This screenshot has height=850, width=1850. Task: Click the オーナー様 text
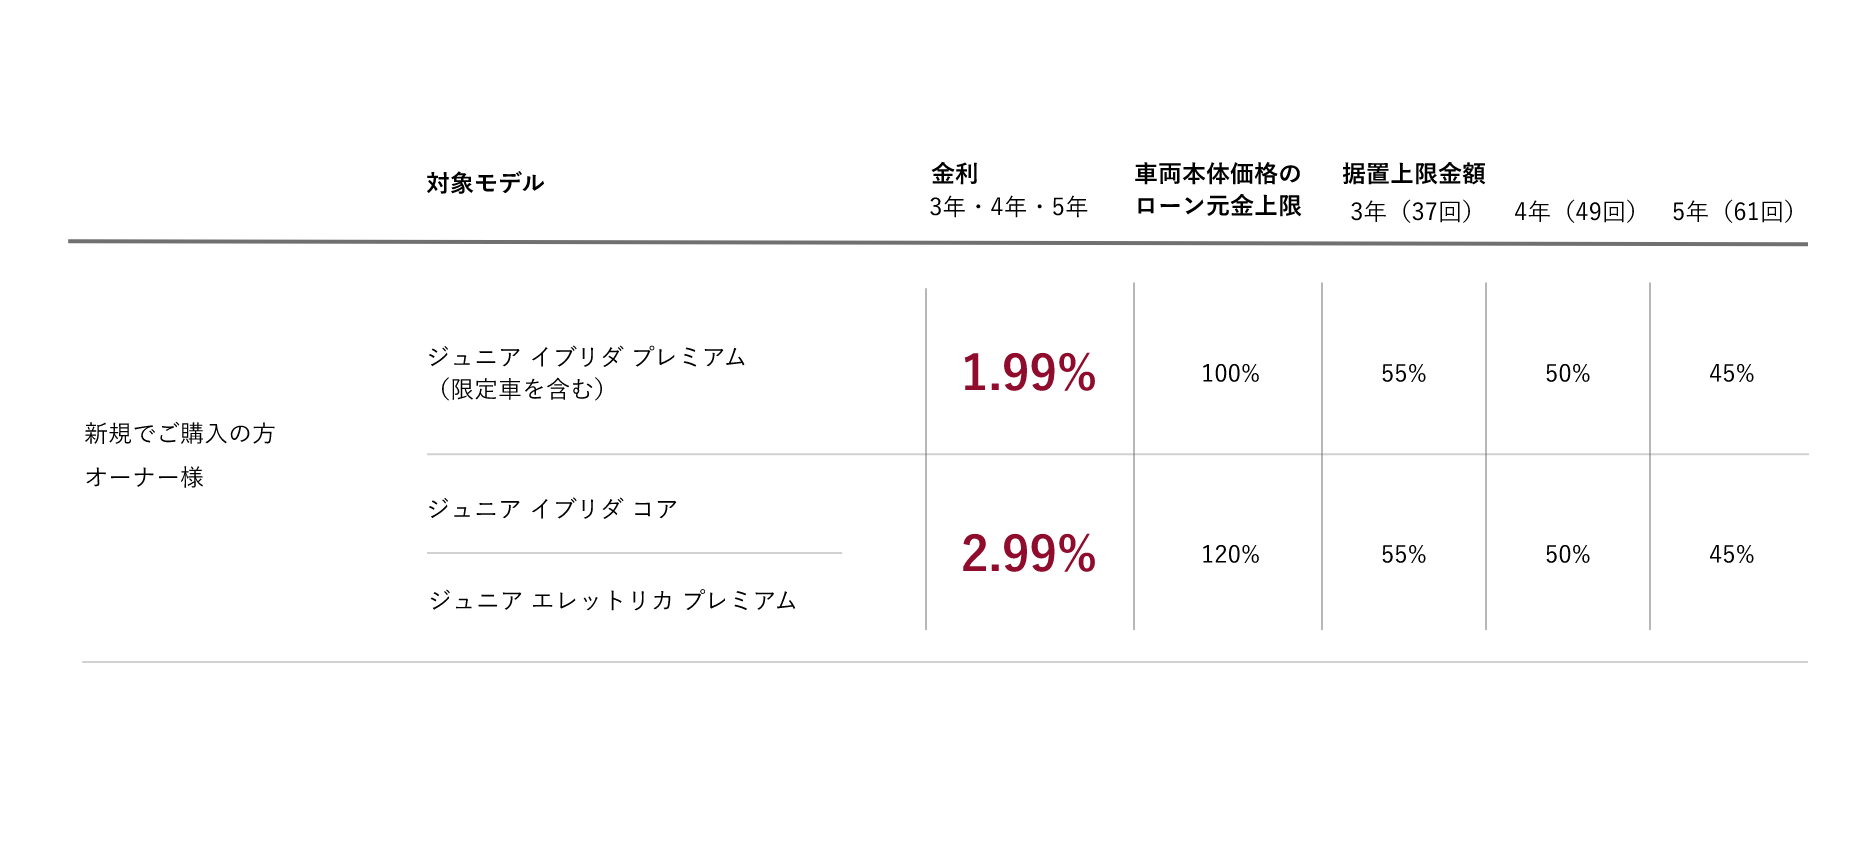point(144,477)
